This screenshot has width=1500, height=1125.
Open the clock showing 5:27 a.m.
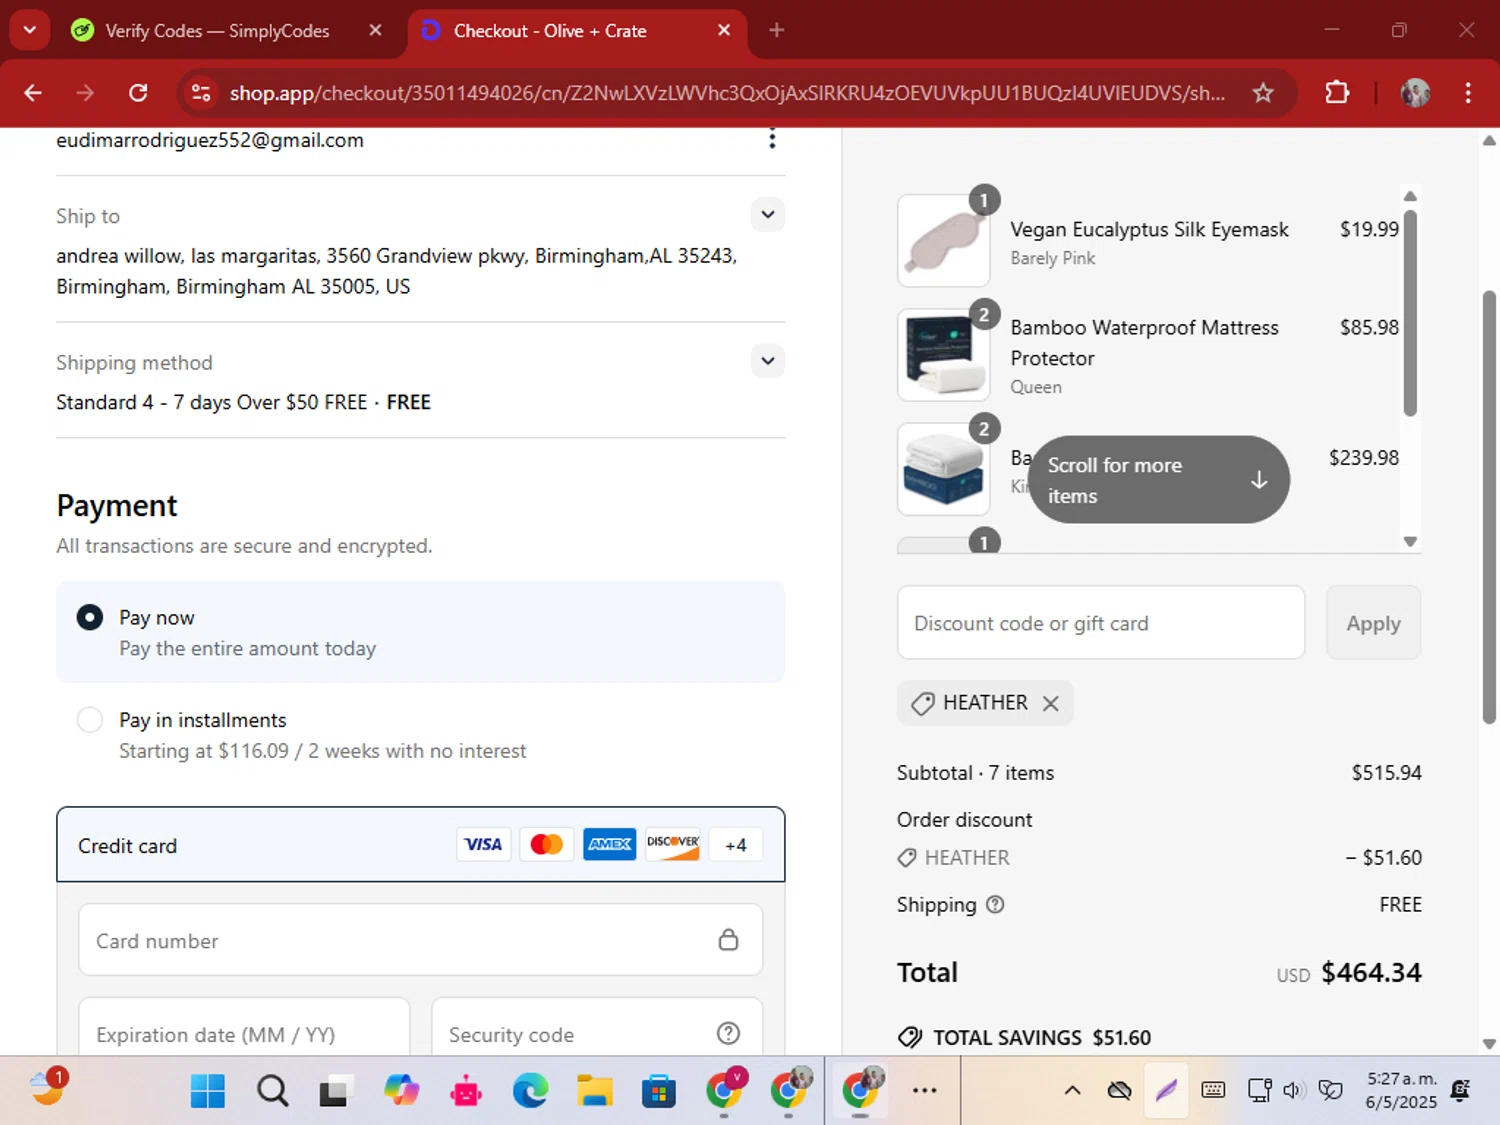1401,1090
